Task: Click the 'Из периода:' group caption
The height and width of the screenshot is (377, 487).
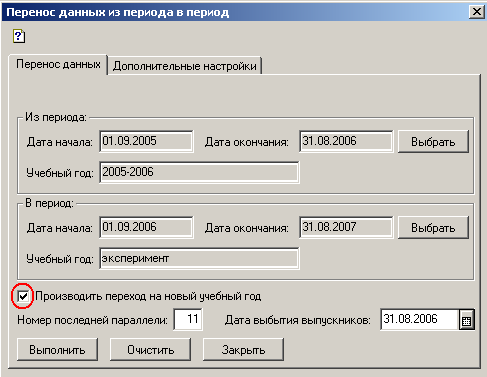Action: (x=56, y=117)
